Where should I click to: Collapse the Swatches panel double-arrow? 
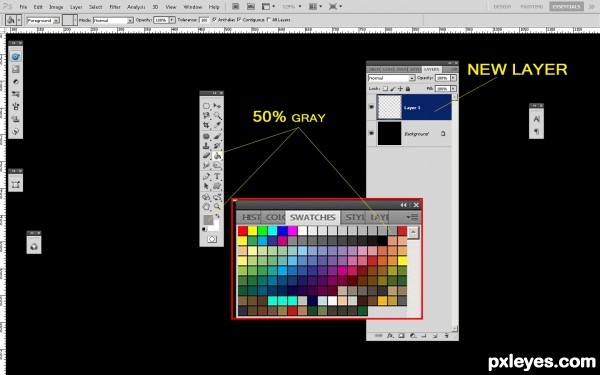[403, 205]
